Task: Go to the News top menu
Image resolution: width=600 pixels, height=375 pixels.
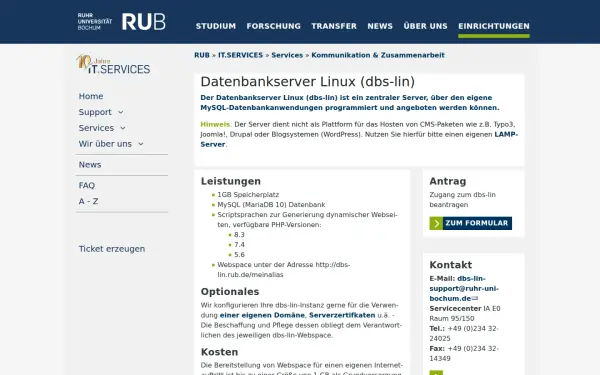Action: pyautogui.click(x=380, y=26)
